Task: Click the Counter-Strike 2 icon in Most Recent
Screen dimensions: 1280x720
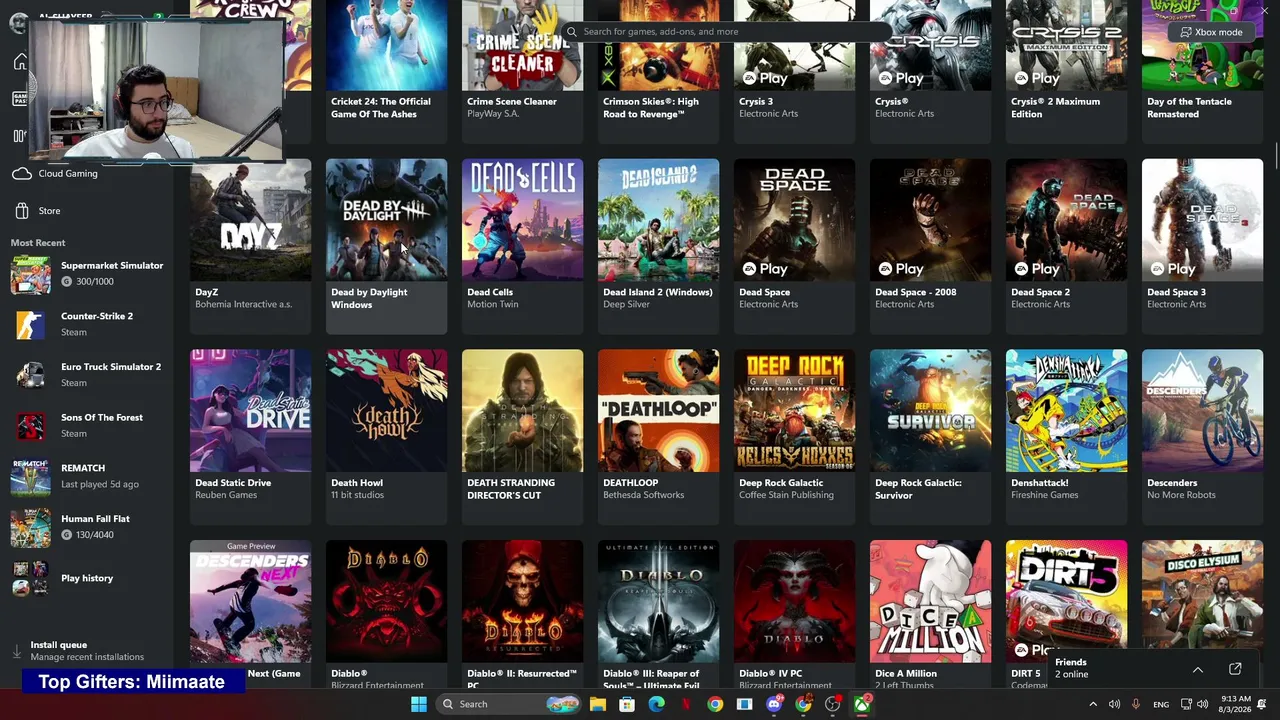Action: 30,324
